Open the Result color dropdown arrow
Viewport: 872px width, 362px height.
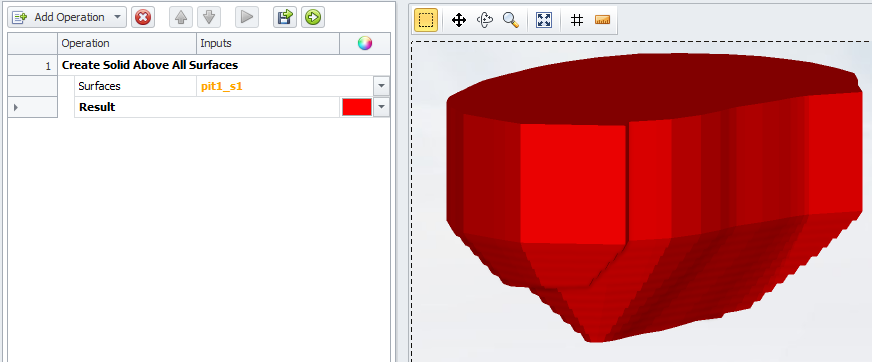[x=382, y=107]
